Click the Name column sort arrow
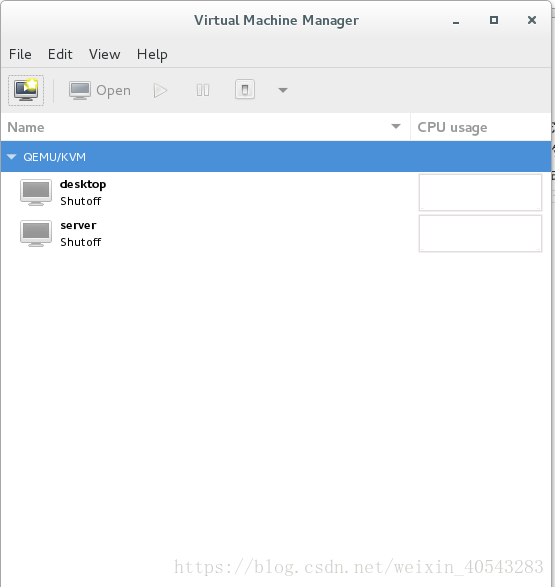Viewport: 555px width, 587px height. (x=396, y=127)
